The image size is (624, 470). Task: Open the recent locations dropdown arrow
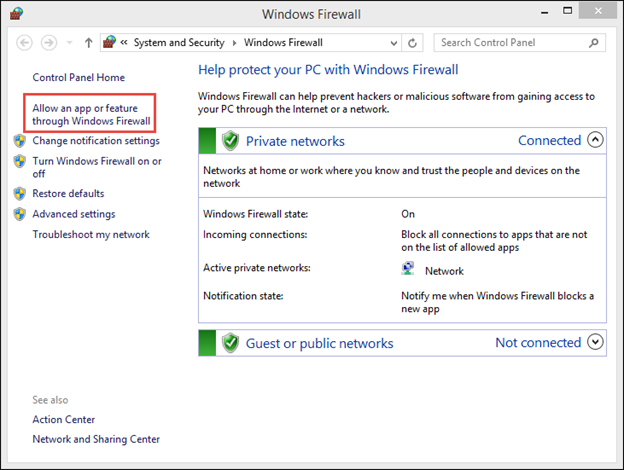click(70, 43)
